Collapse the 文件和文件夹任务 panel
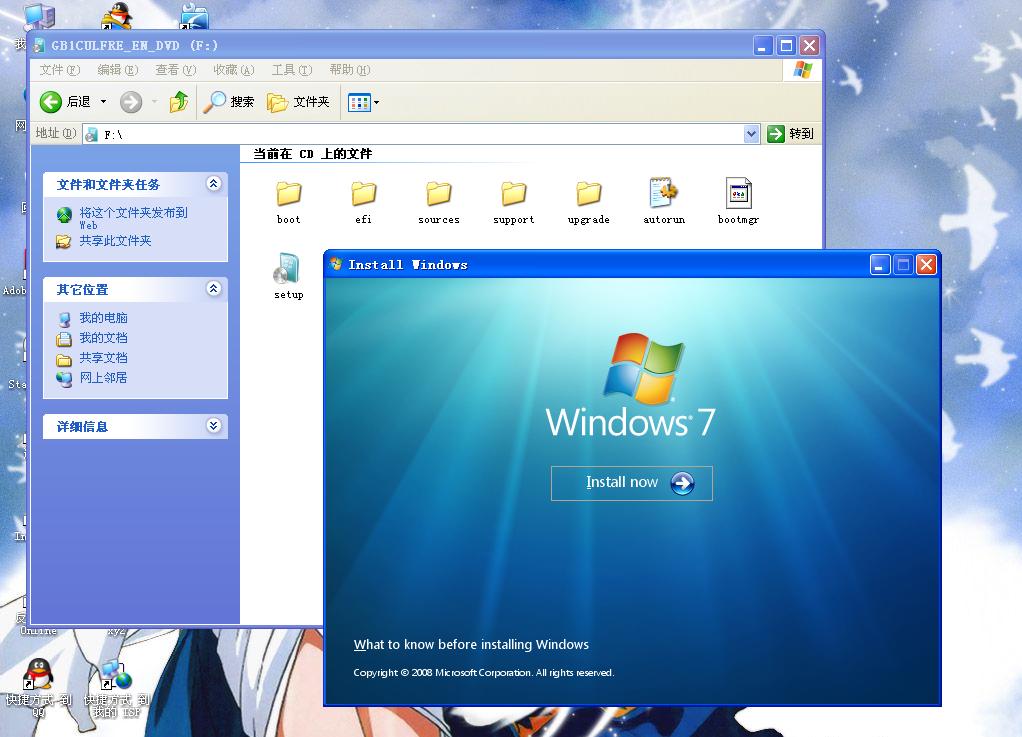Image resolution: width=1022 pixels, height=737 pixels. (x=213, y=184)
